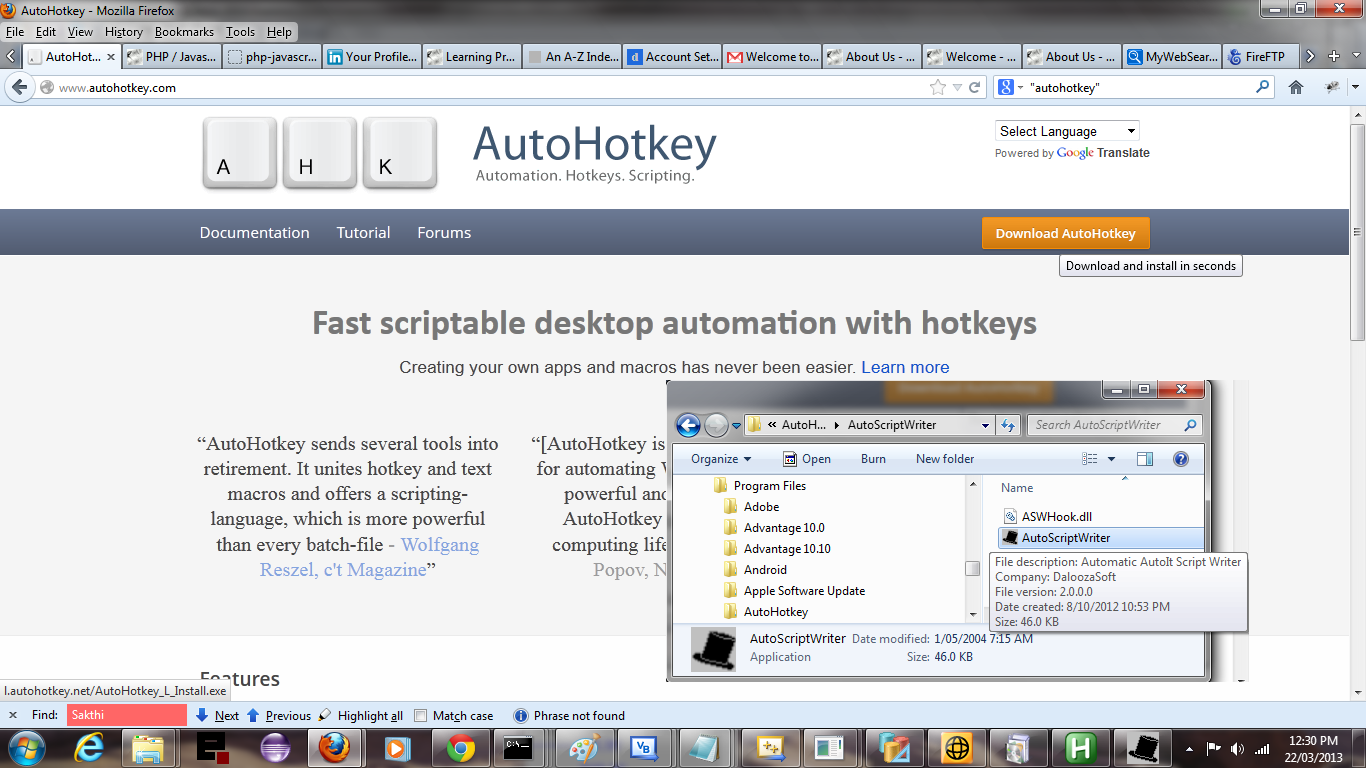Open the File menu
The width and height of the screenshot is (1366, 768).
(x=15, y=32)
